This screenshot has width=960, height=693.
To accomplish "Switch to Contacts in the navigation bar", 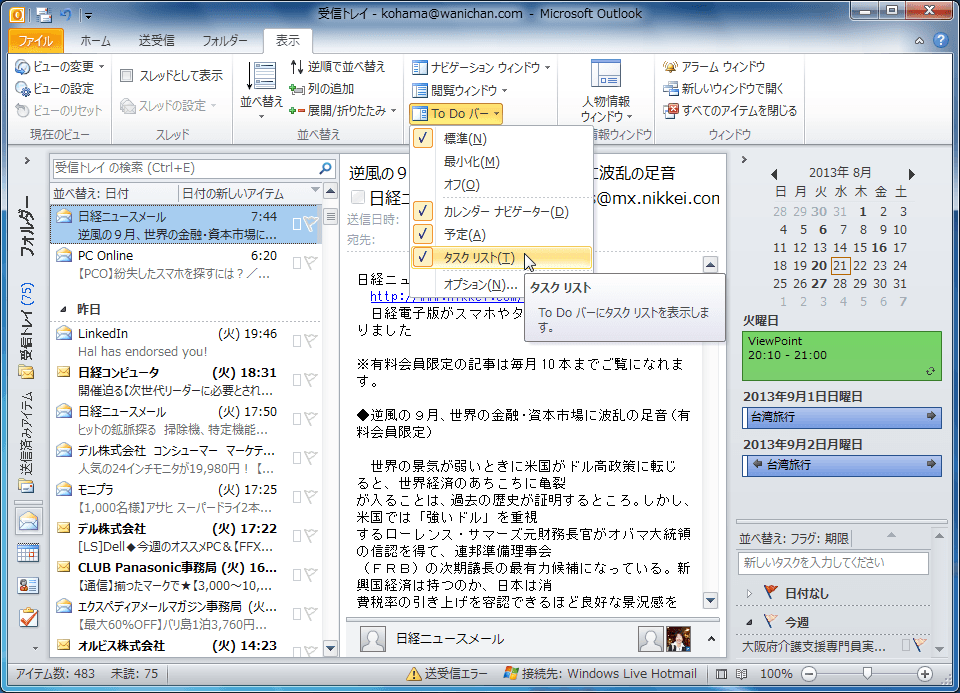I will pyautogui.click(x=28, y=585).
